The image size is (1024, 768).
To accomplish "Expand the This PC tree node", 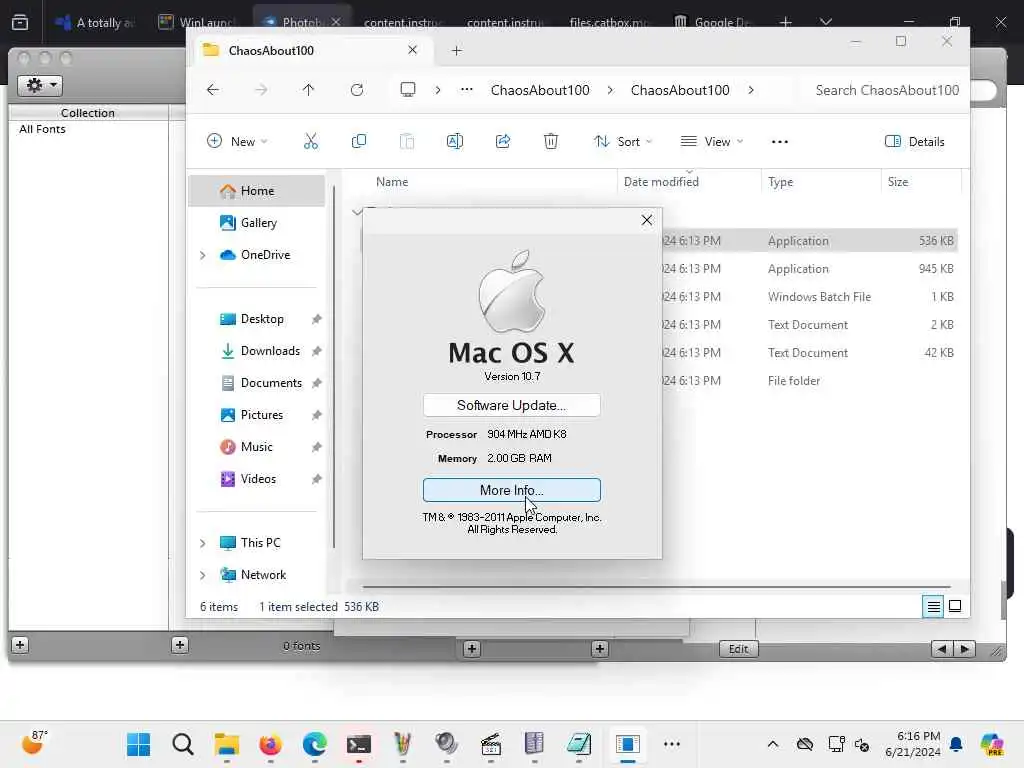I will (202, 543).
